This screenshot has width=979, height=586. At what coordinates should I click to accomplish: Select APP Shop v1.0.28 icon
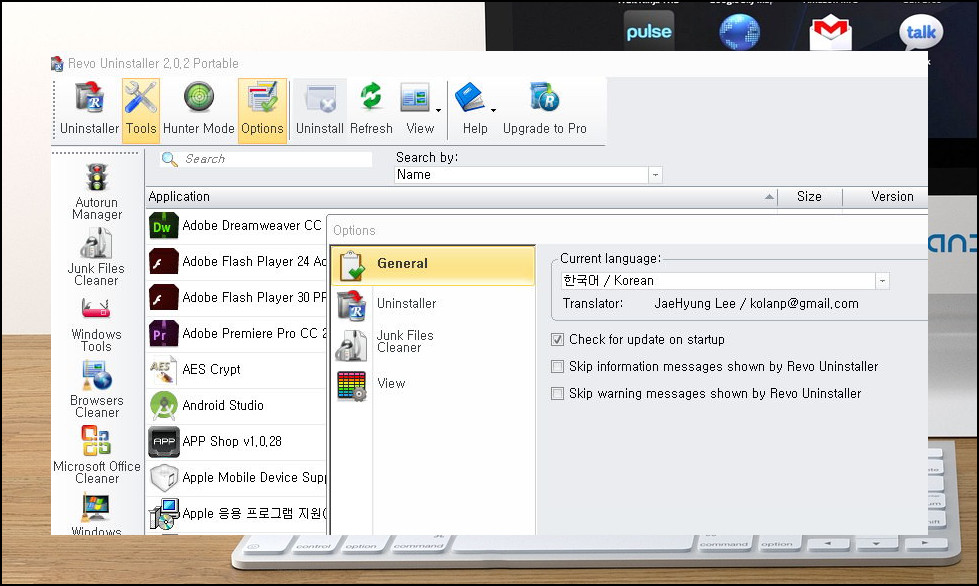point(164,442)
